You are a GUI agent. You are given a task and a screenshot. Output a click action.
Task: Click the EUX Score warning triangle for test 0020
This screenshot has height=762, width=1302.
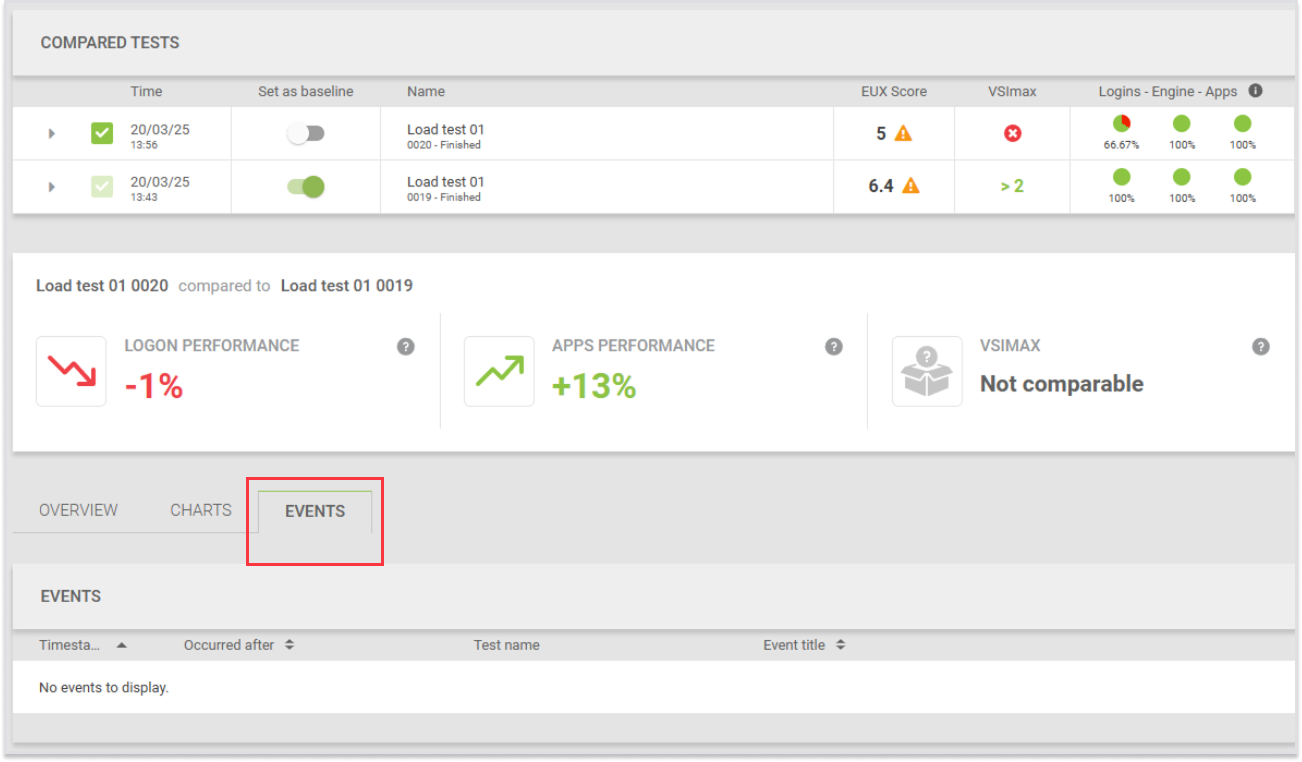pyautogui.click(x=903, y=133)
